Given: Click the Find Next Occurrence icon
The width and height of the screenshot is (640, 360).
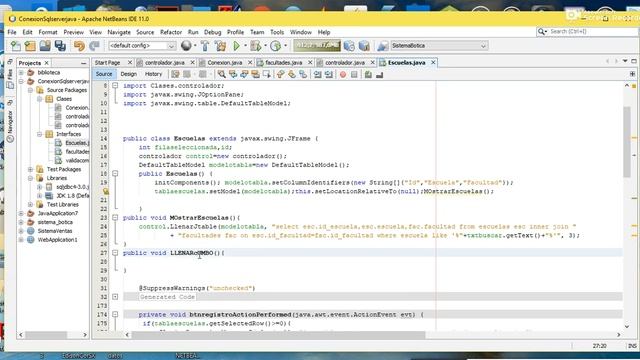Looking at the screenshot, I should coord(244,74).
